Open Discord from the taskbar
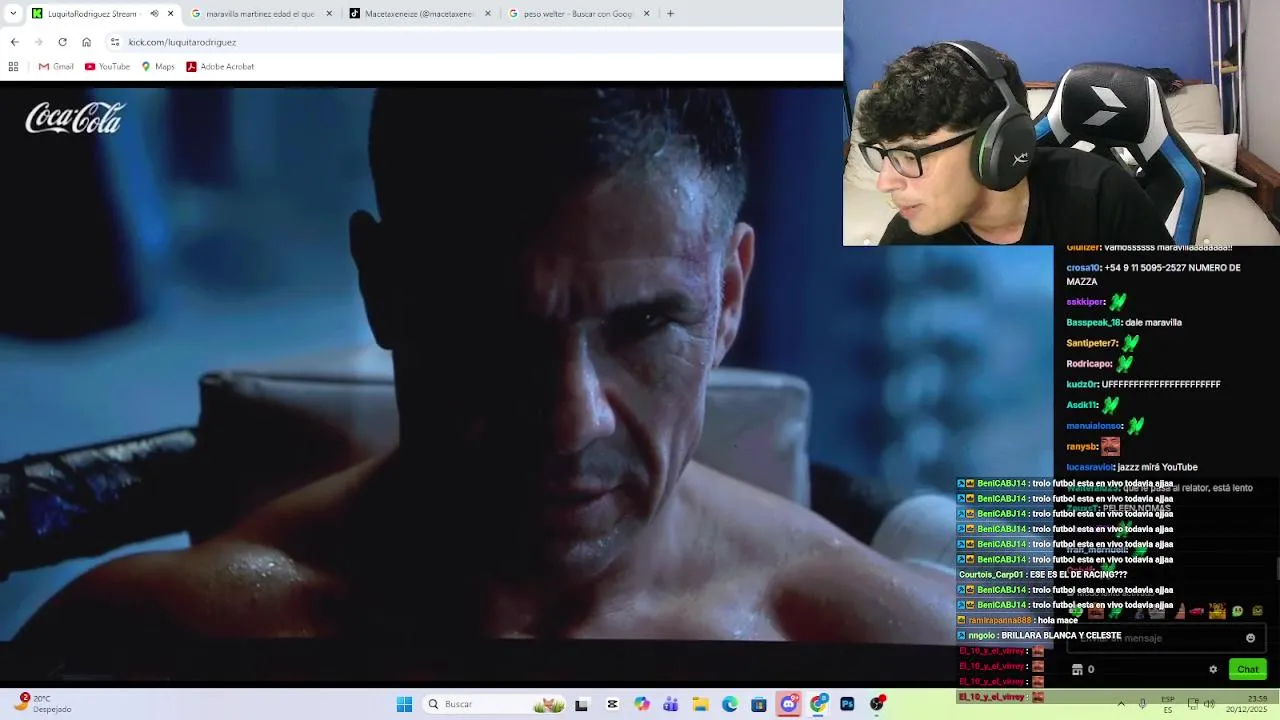1280x720 pixels. pos(789,704)
